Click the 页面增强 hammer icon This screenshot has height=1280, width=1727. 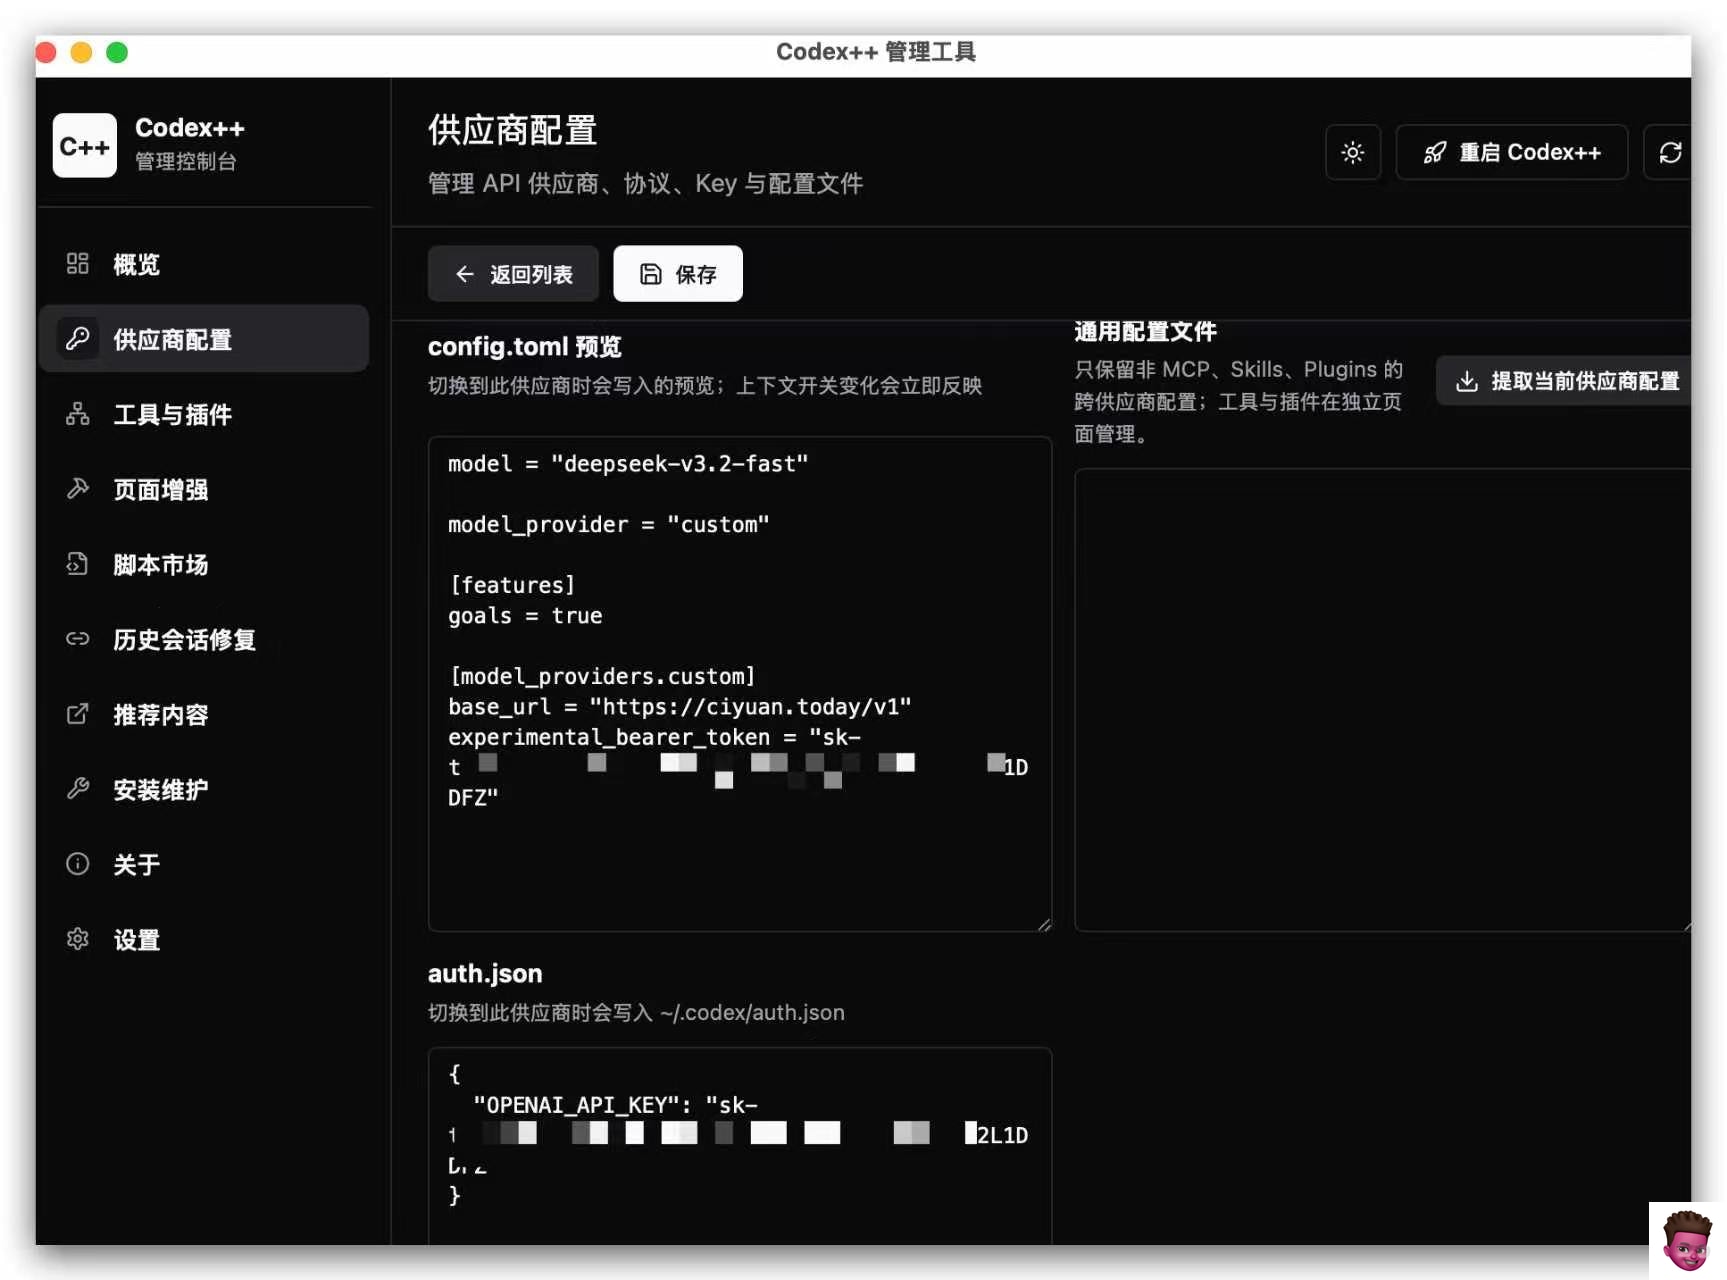(78, 489)
